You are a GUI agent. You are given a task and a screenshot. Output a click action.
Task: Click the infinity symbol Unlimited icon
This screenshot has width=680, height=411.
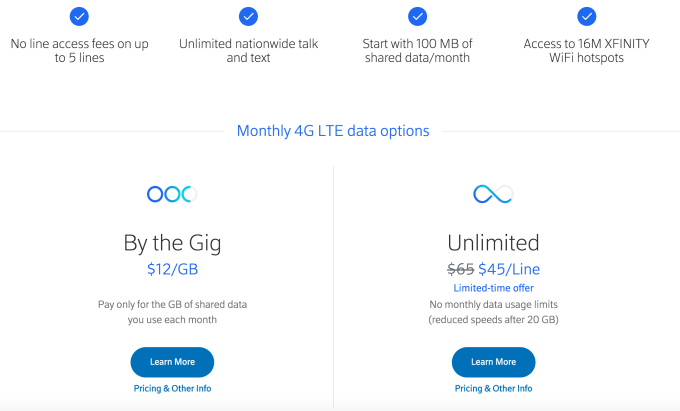click(493, 194)
